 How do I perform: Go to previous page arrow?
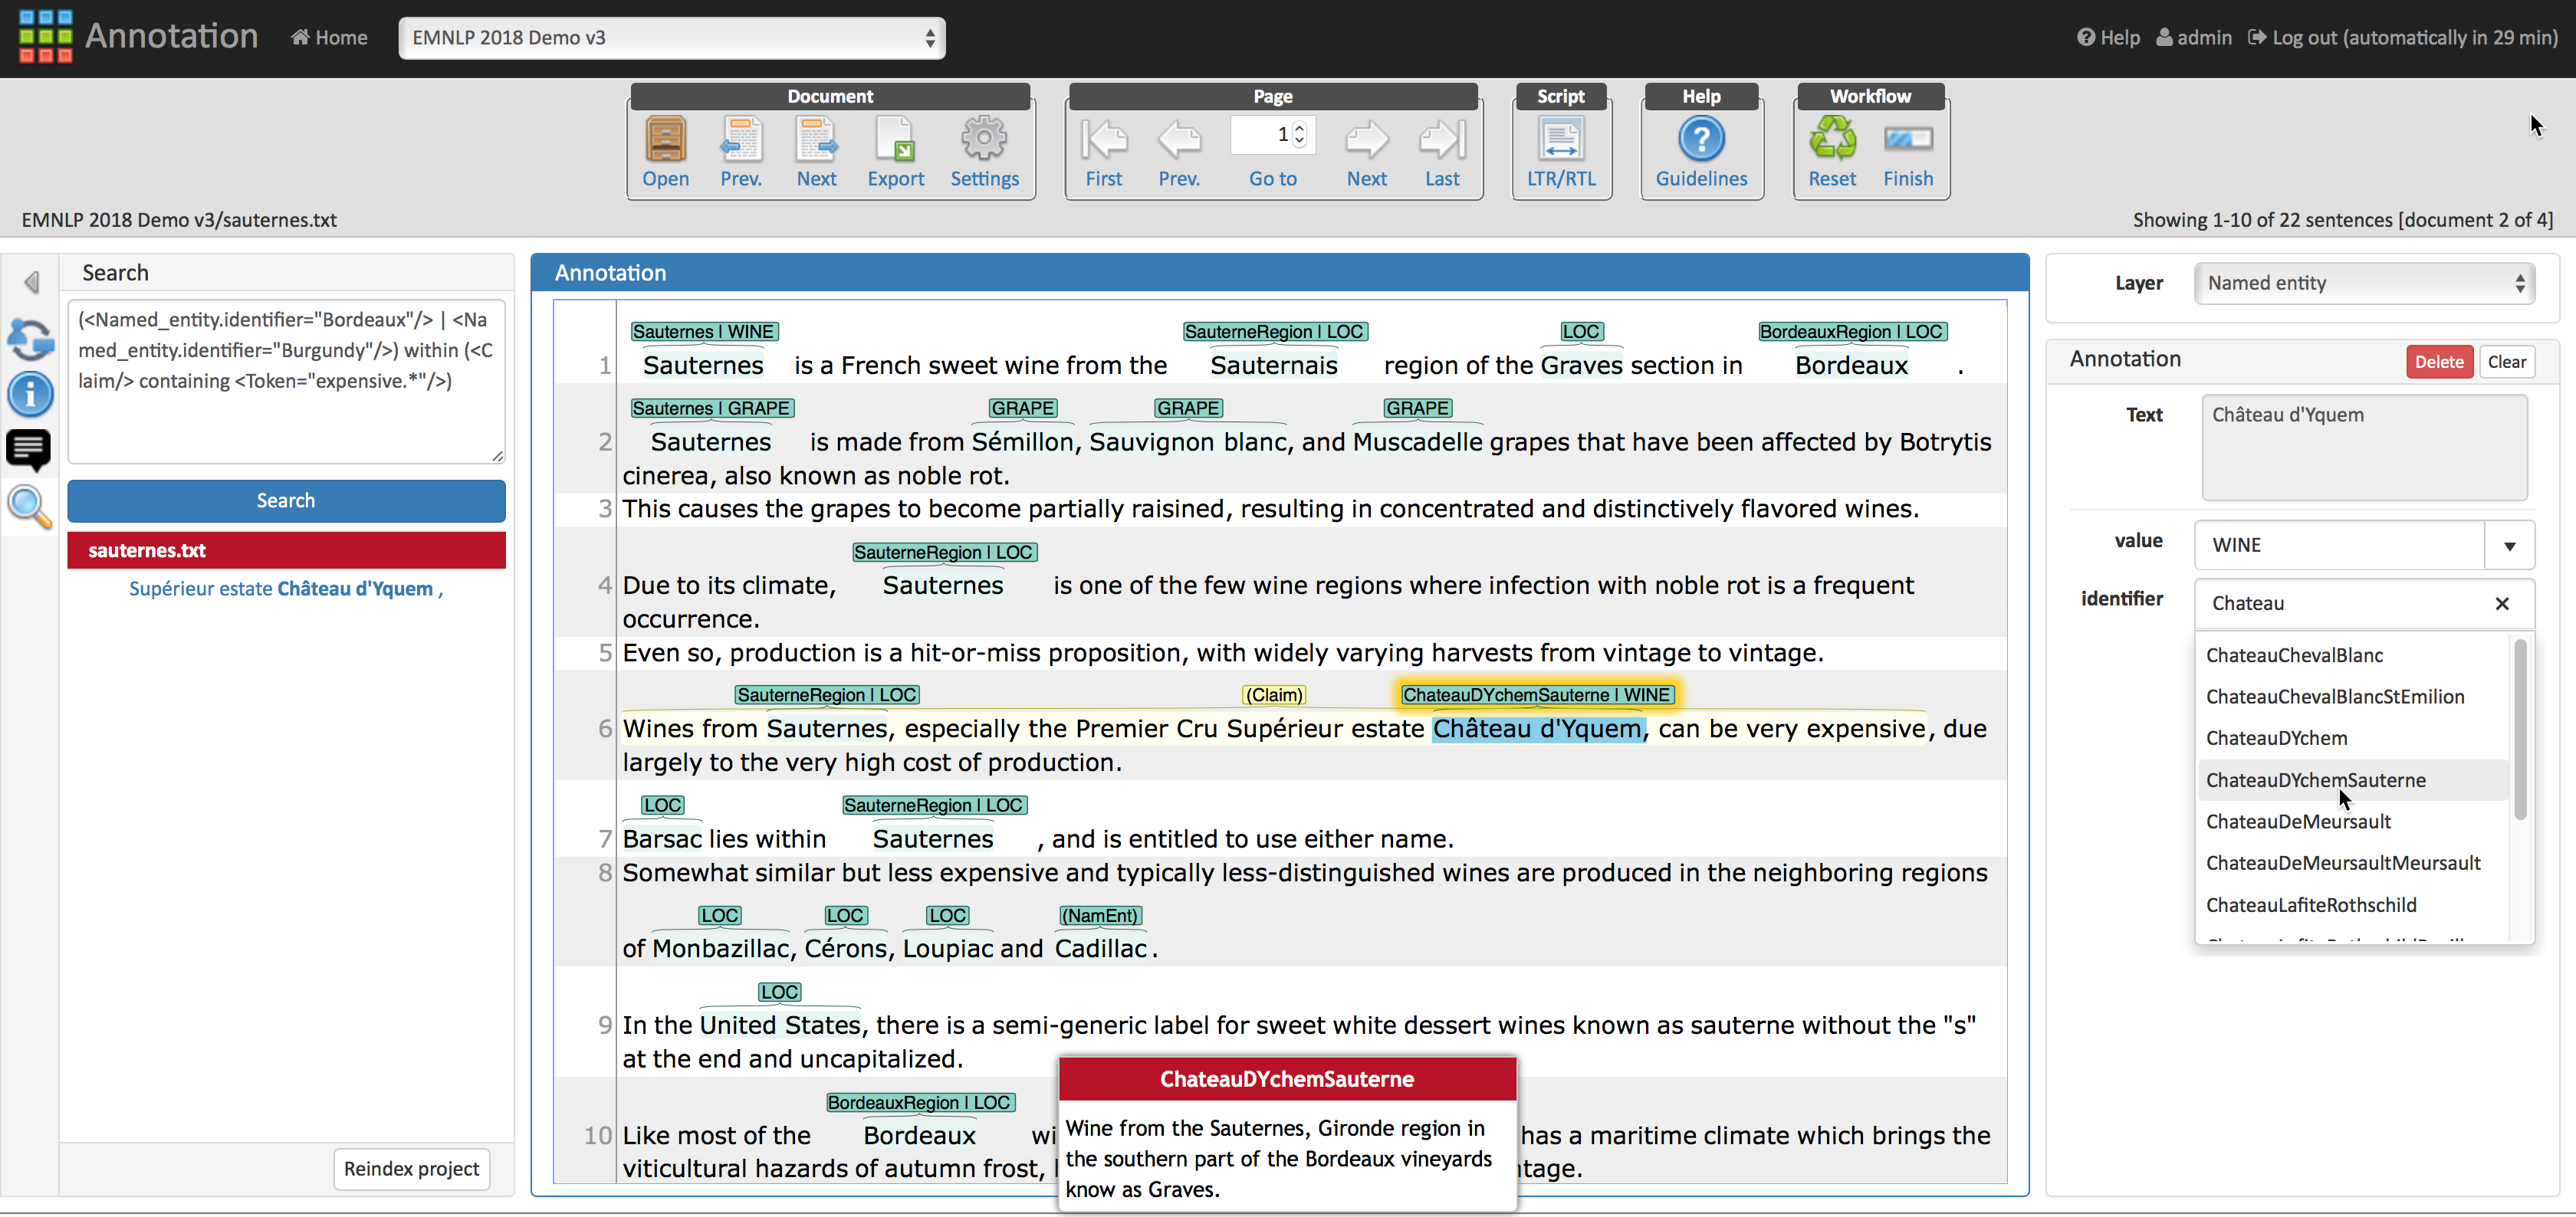point(1179,151)
